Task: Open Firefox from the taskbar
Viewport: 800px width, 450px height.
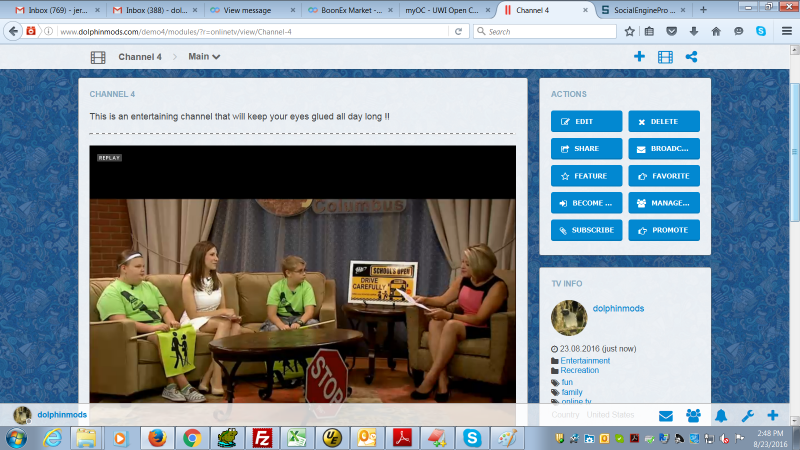Action: pyautogui.click(x=157, y=438)
